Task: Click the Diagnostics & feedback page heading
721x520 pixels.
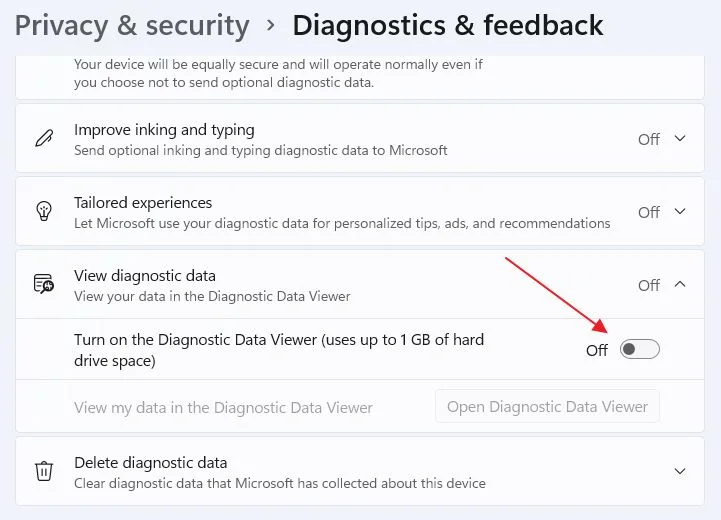Action: tap(448, 25)
